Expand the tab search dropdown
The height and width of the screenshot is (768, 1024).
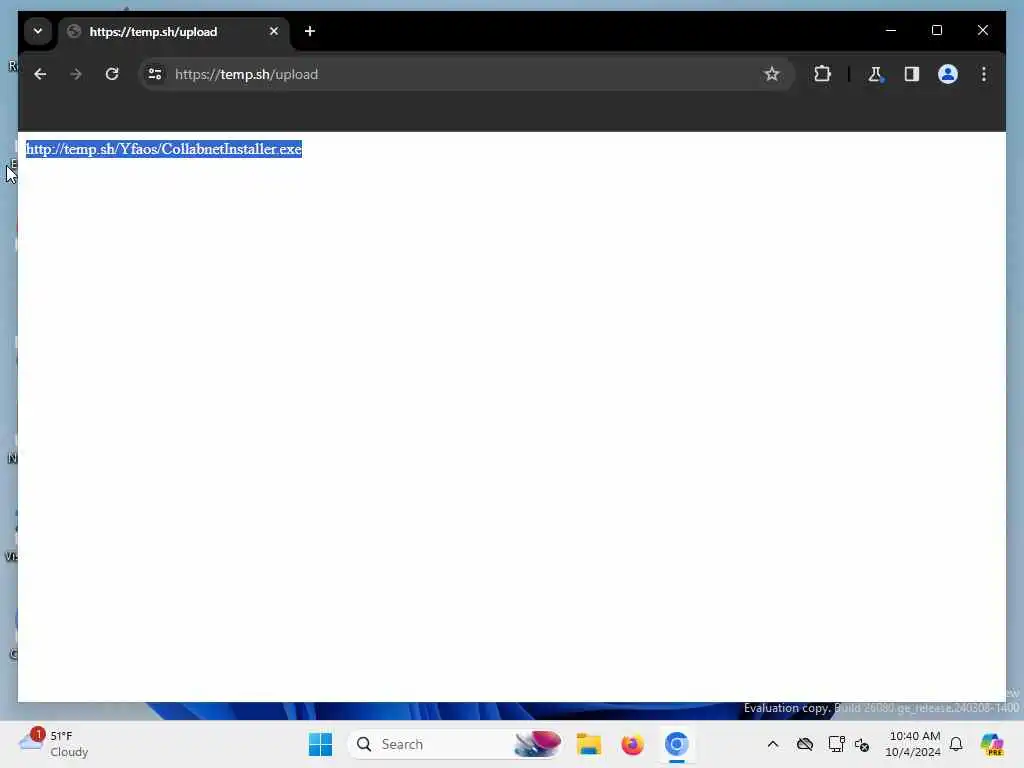(x=38, y=31)
